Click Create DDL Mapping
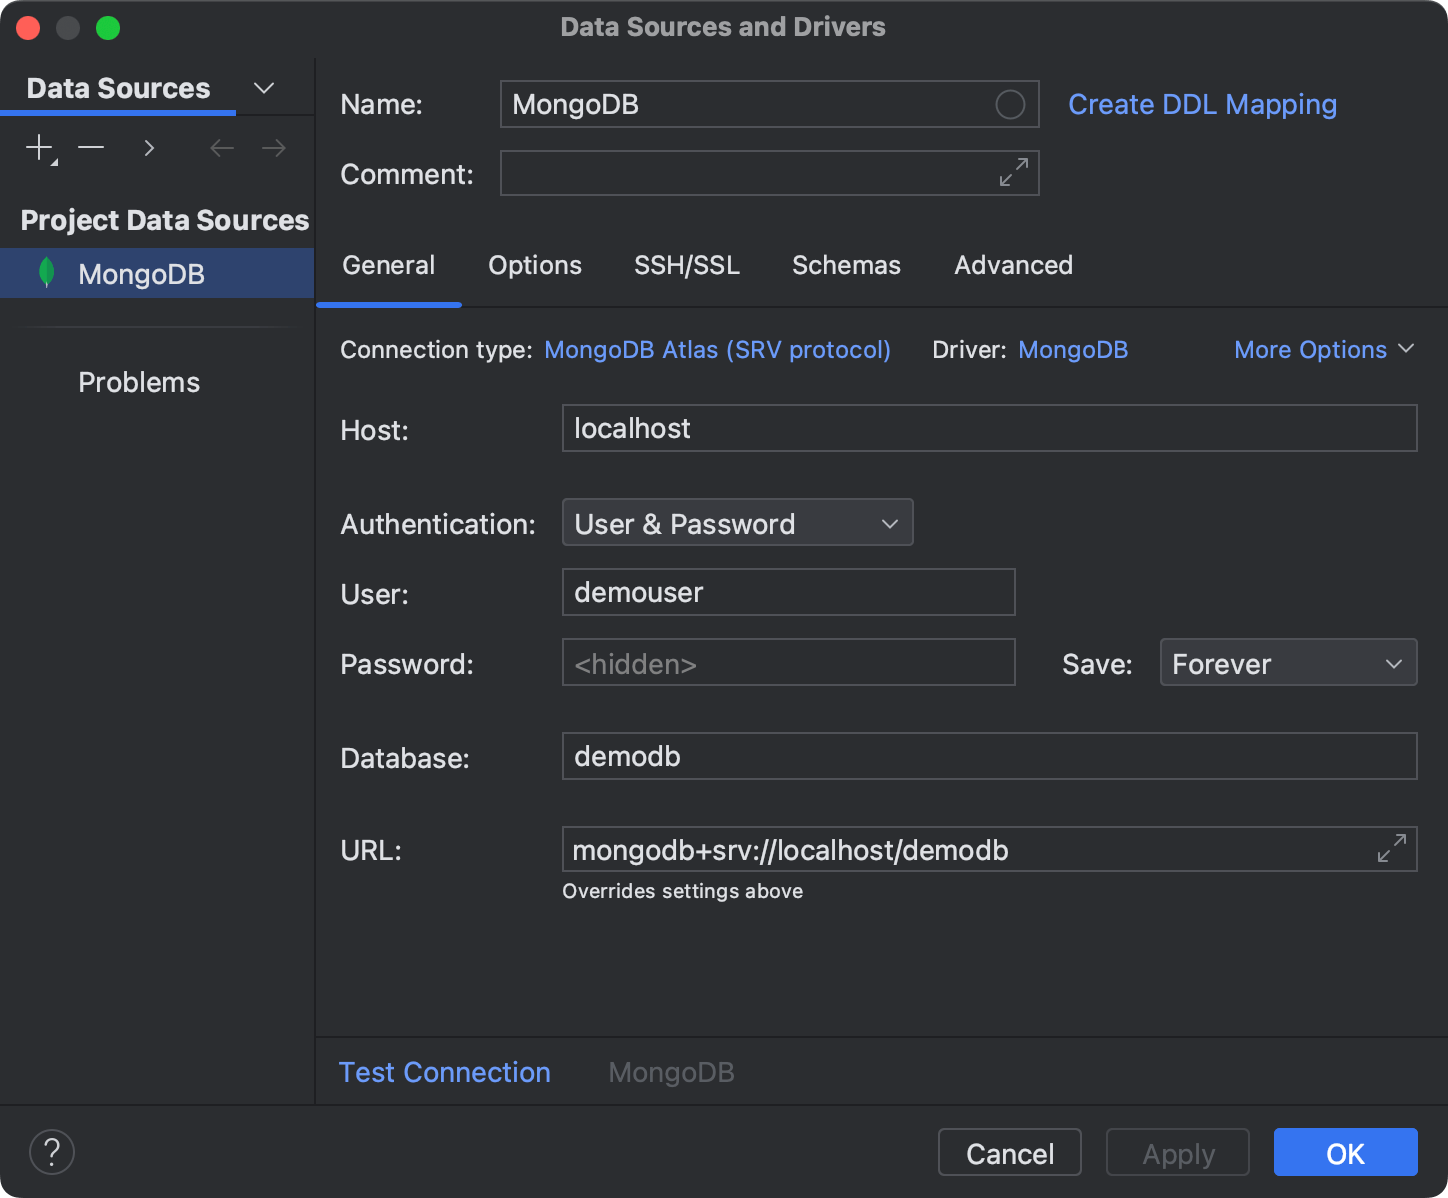The image size is (1448, 1198). (x=1202, y=104)
